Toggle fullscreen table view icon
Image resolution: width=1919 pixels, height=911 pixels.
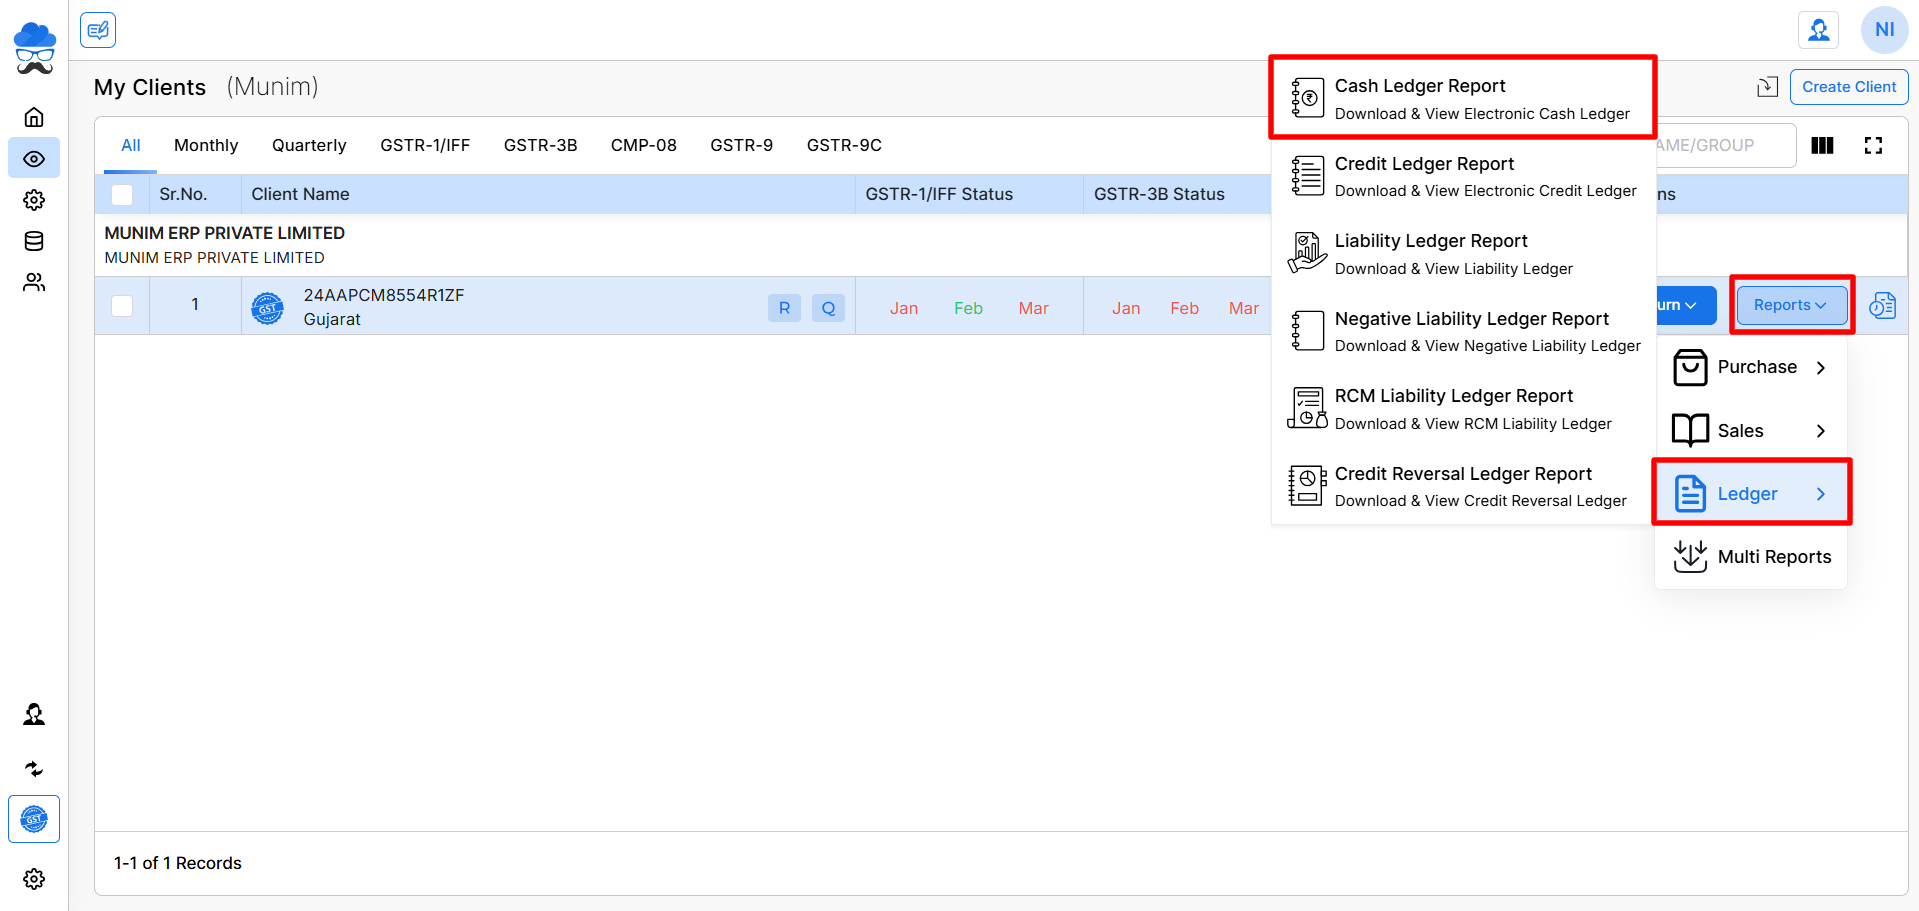tap(1873, 146)
